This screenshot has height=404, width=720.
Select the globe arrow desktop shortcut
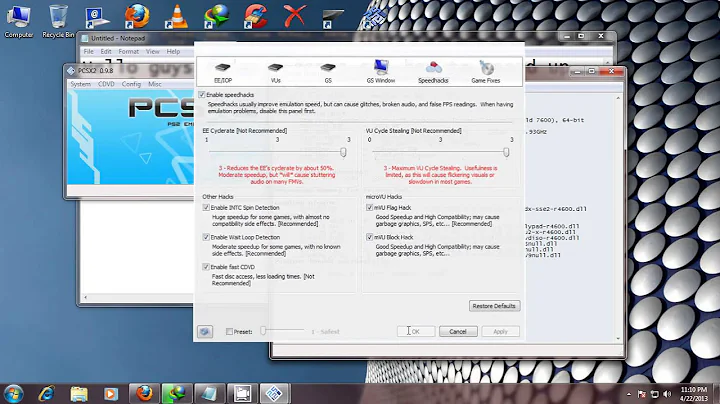(x=216, y=17)
